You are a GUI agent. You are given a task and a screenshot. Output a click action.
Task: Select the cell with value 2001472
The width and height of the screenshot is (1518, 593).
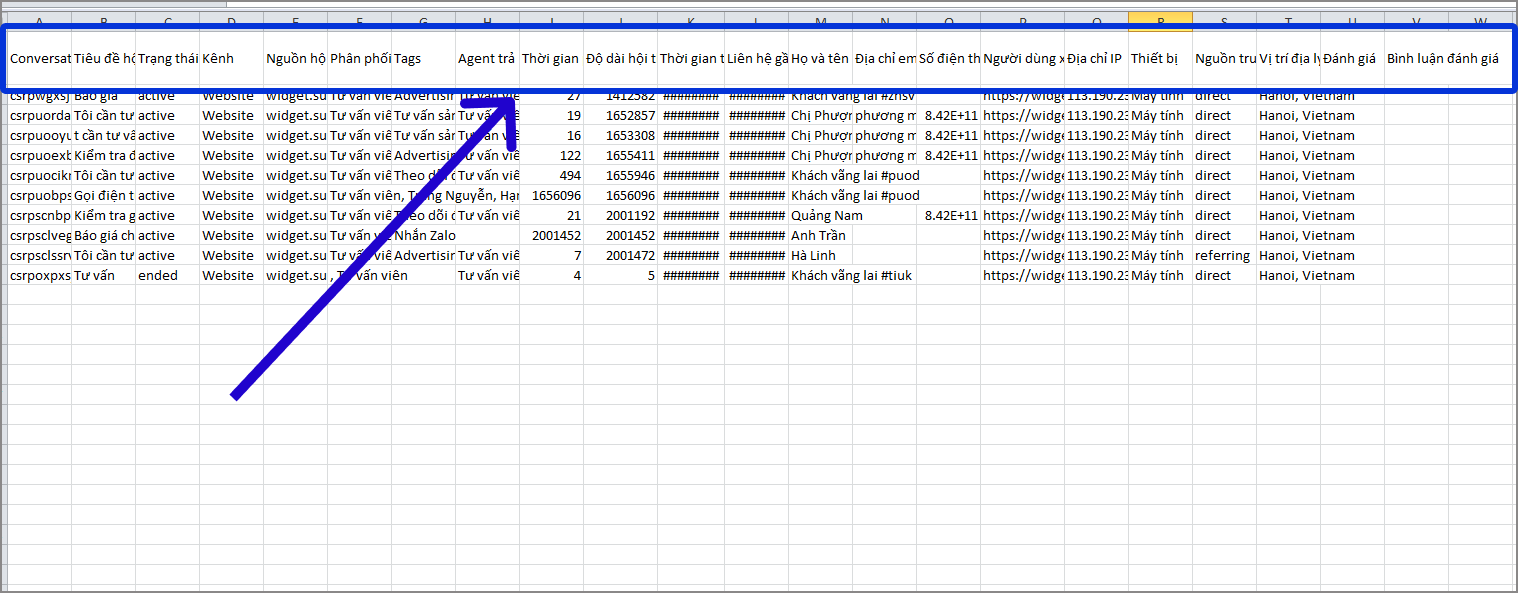pos(620,256)
